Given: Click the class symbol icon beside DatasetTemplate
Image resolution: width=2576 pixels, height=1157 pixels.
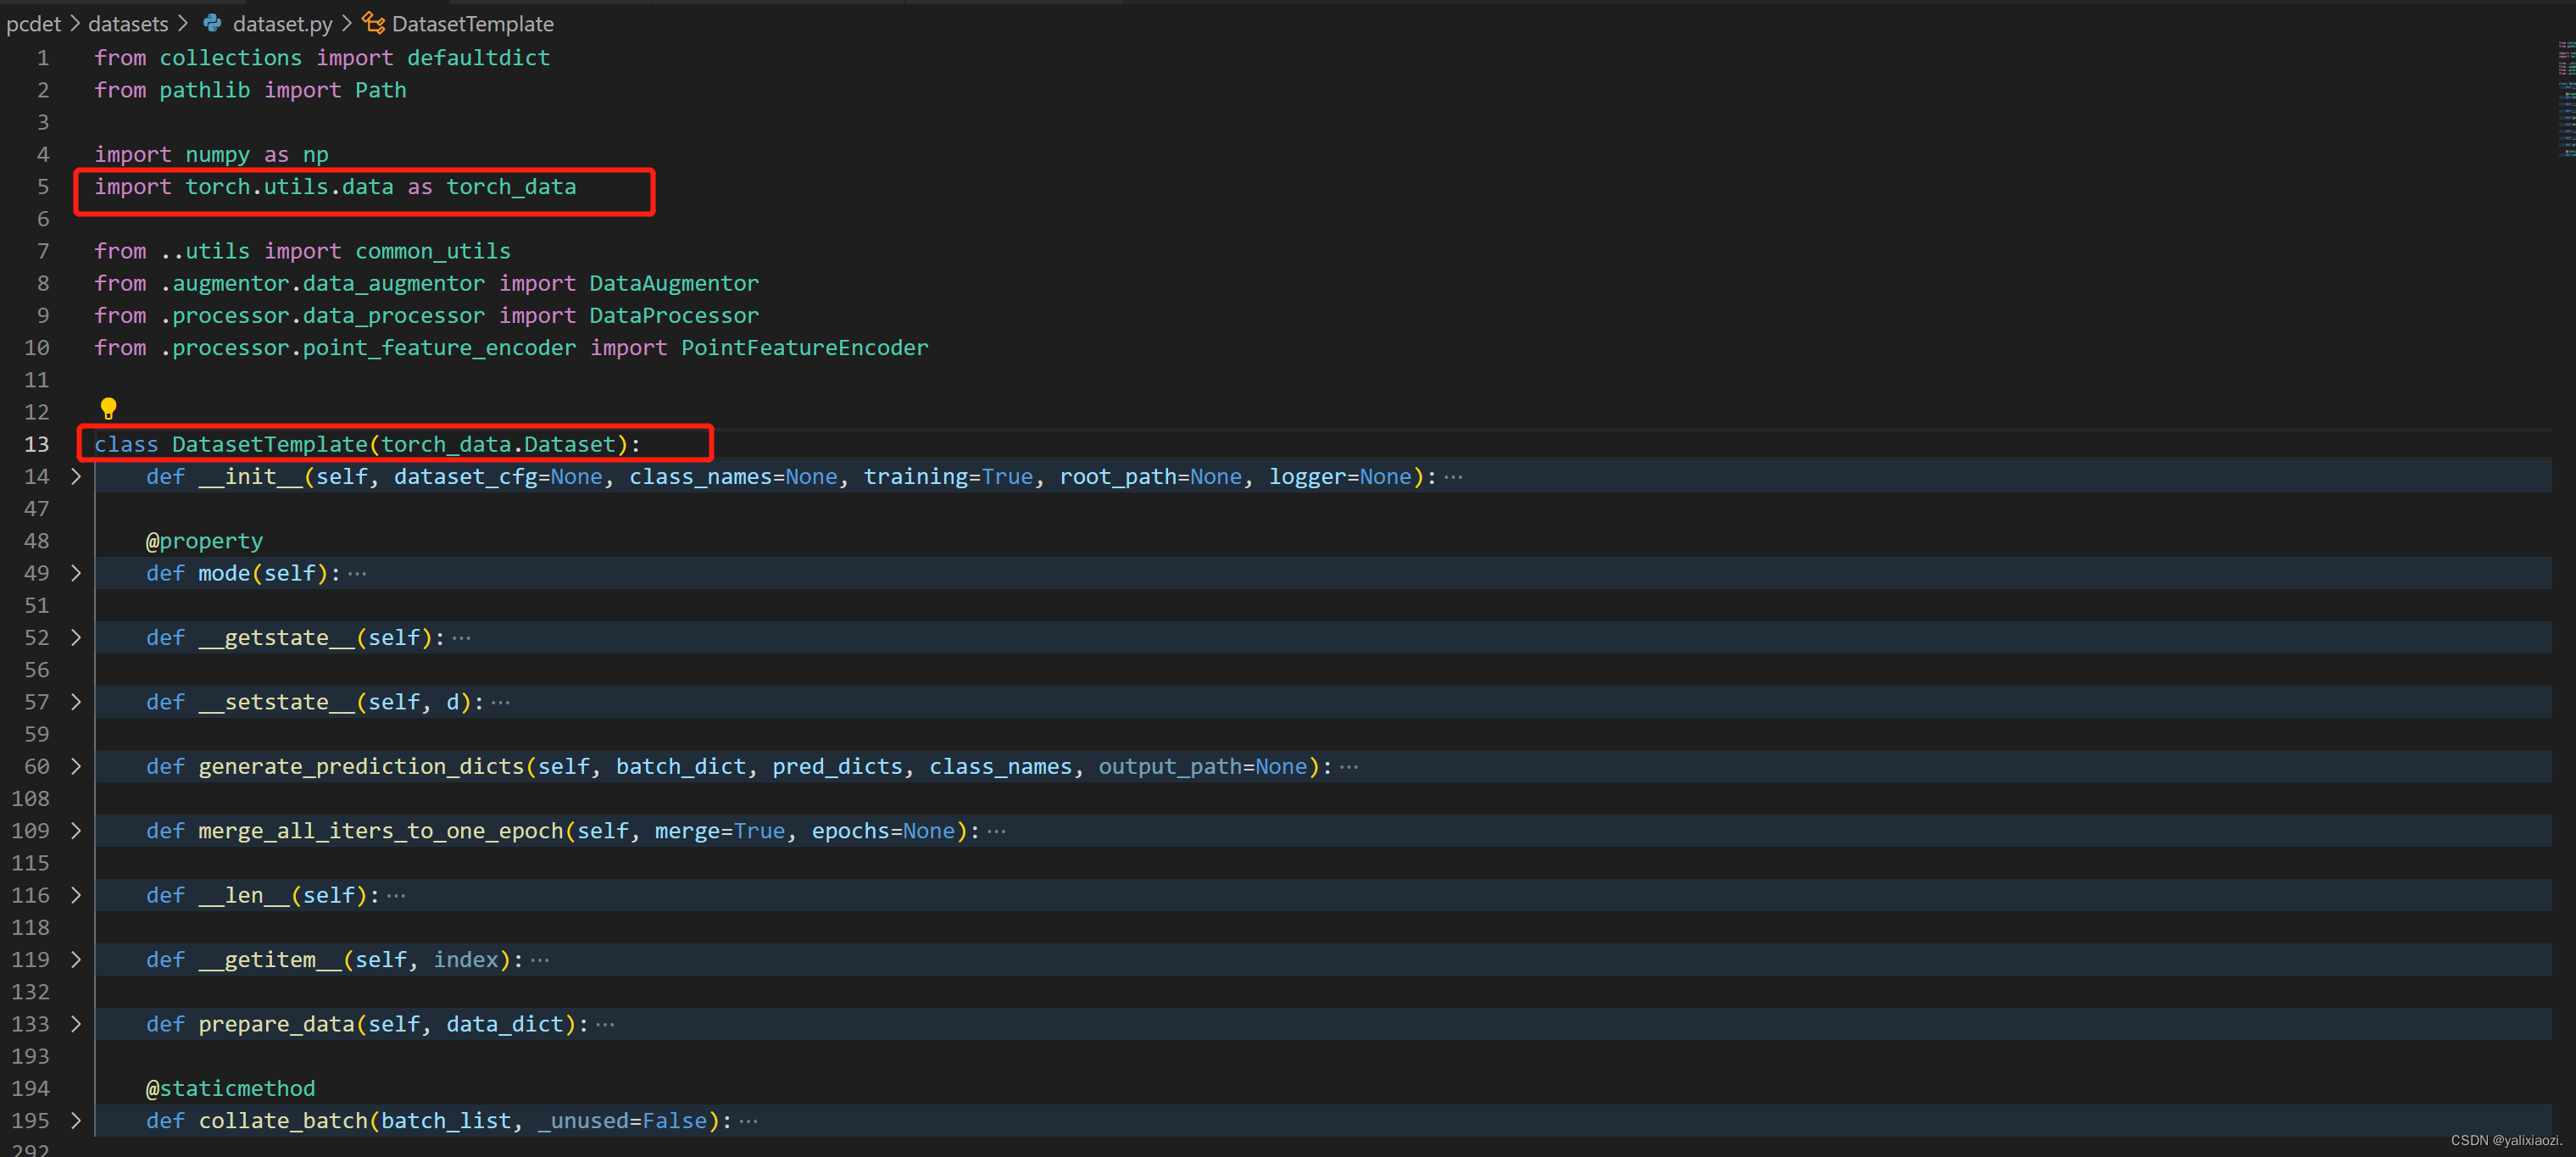Looking at the screenshot, I should coord(373,23).
